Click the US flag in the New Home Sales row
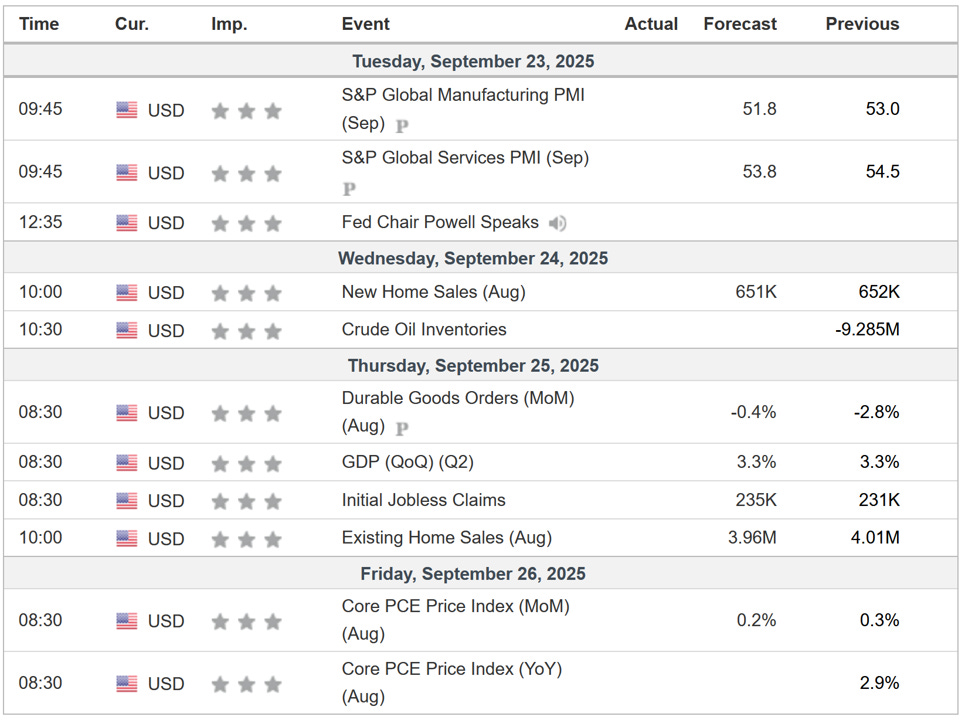 tap(127, 293)
